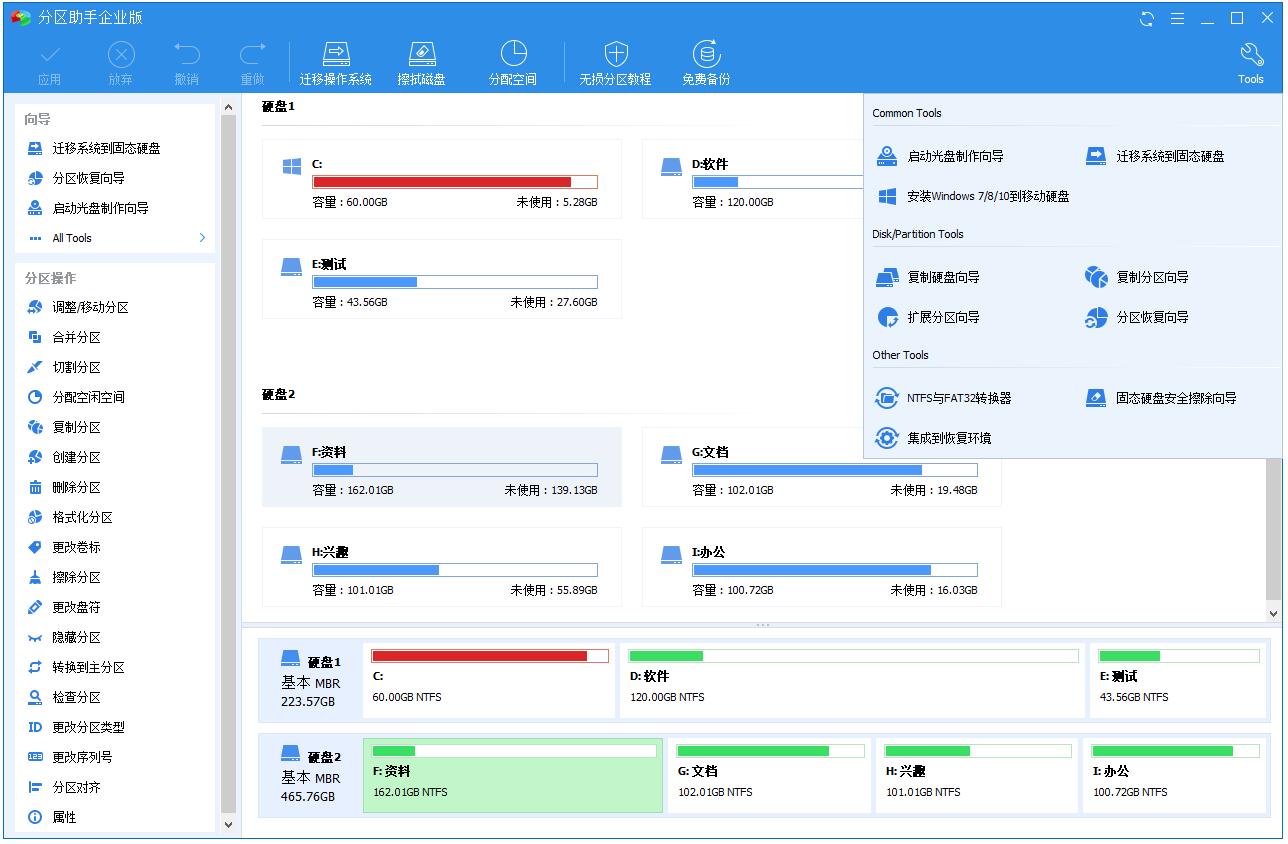Viewport: 1288px width, 844px height.
Task: Open 复制硬盘向导 in Tools panel
Action: click(928, 277)
